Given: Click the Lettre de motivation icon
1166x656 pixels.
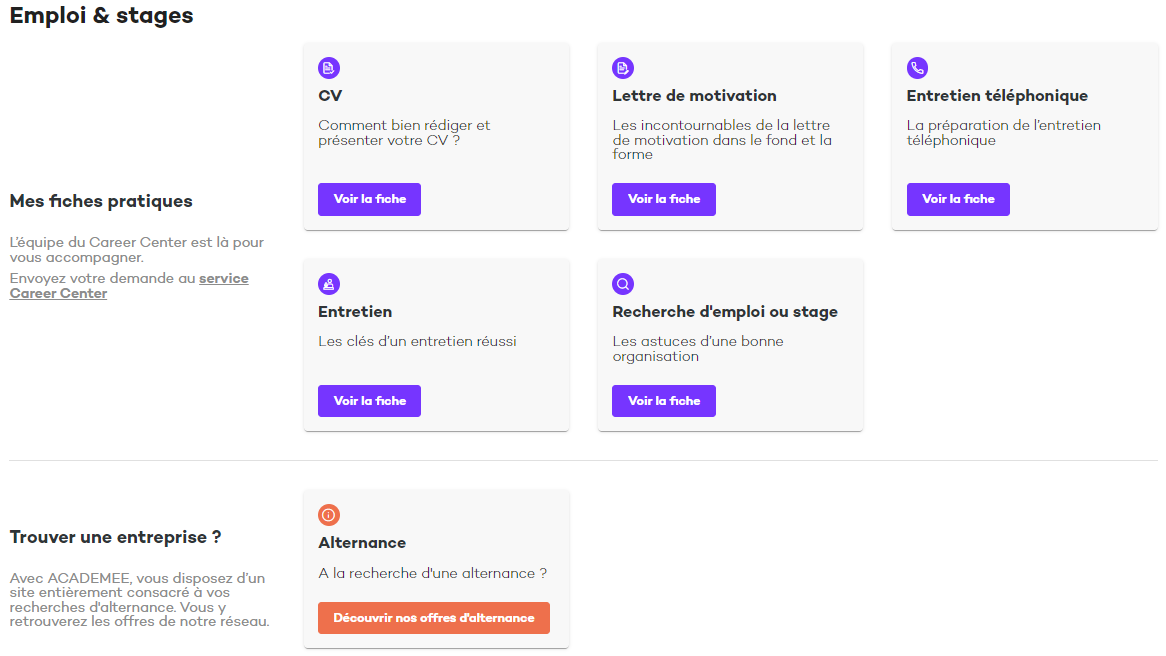Looking at the screenshot, I should 623,68.
